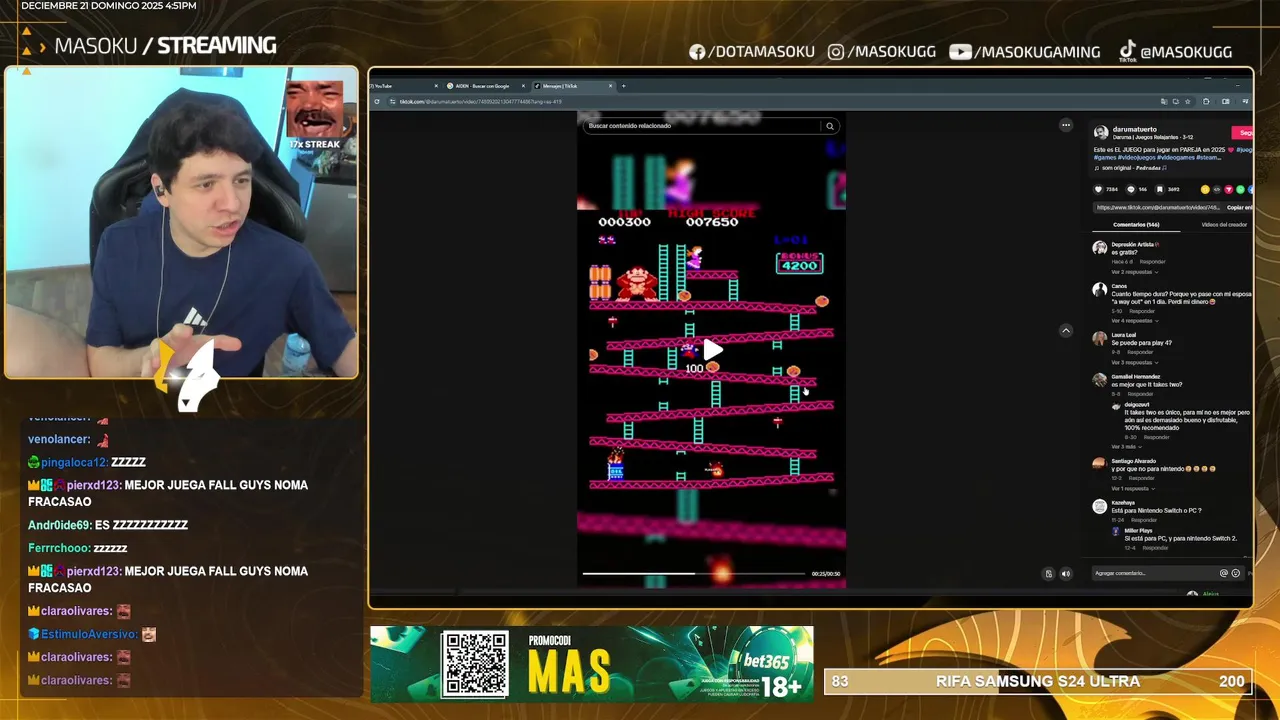Click the meme face '17x STREAK' thumbnail
Image resolution: width=1280 pixels, height=720 pixels.
(315, 108)
